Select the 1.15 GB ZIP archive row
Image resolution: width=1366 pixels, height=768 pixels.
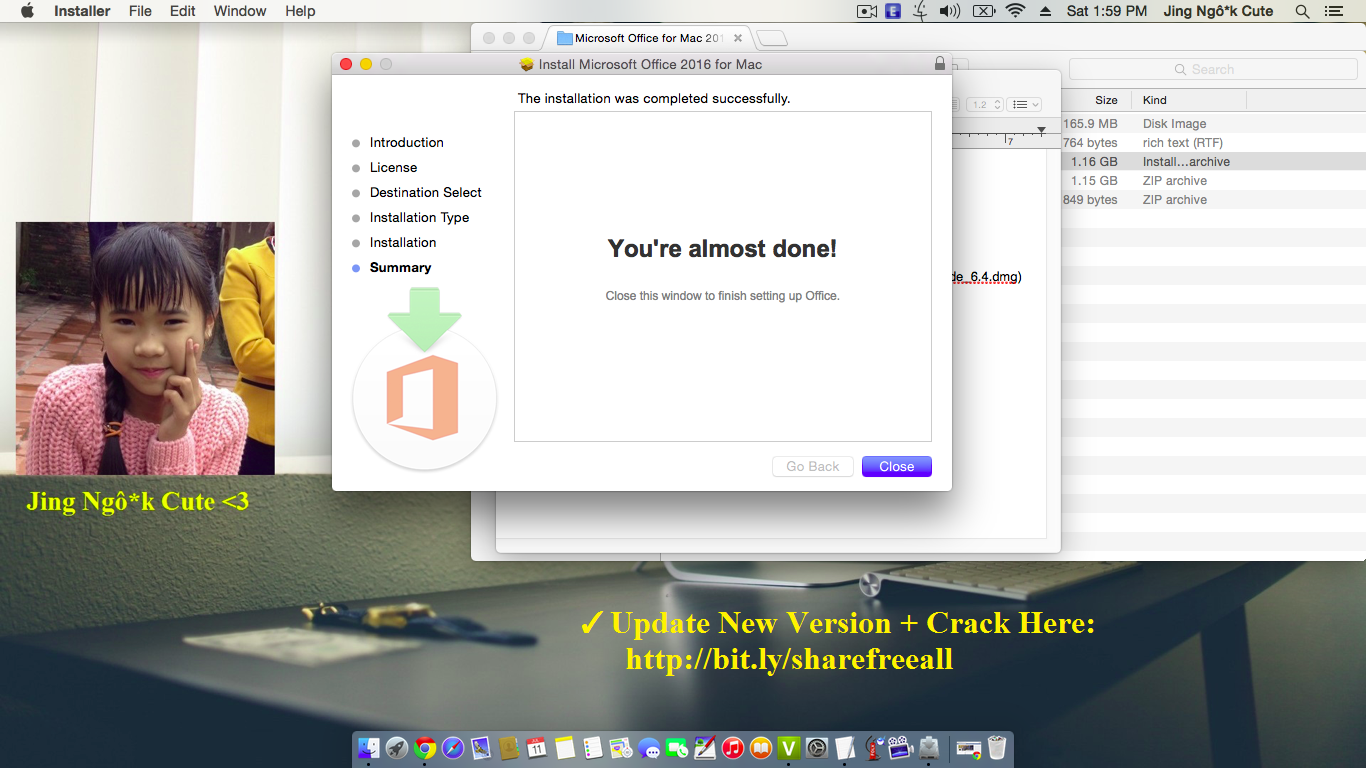(x=1212, y=181)
